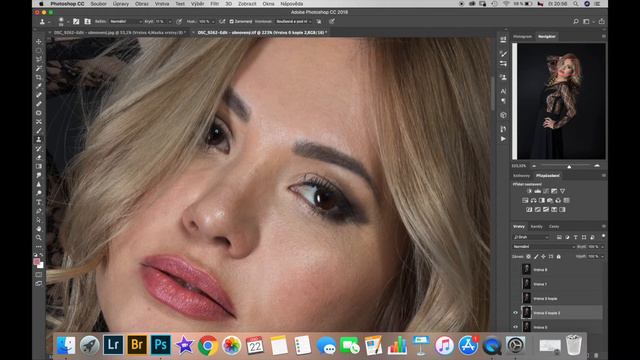The width and height of the screenshot is (640, 360).
Task: Open Photoshop search magnifier icon
Action: click(576, 21)
